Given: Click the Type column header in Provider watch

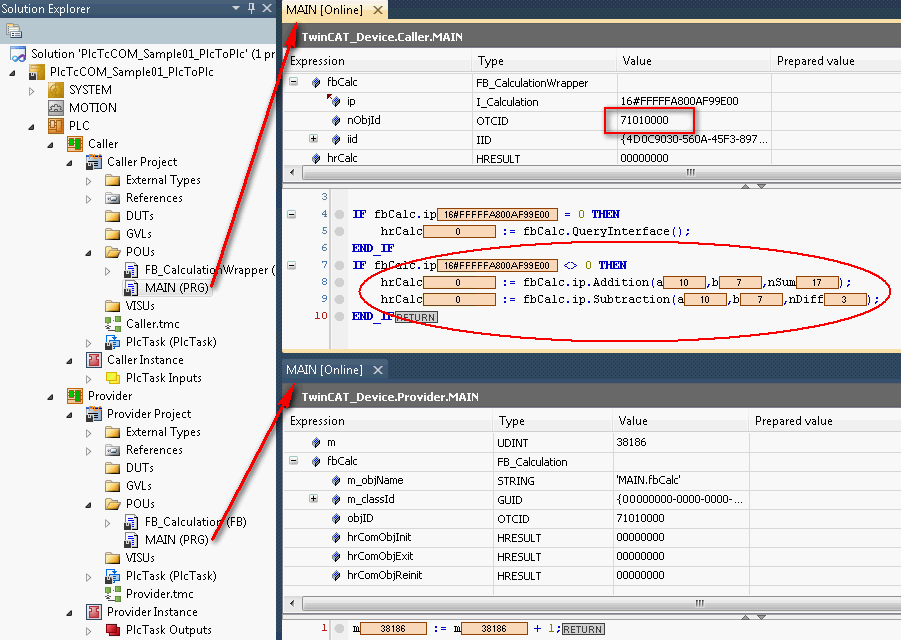Looking at the screenshot, I should 553,421.
